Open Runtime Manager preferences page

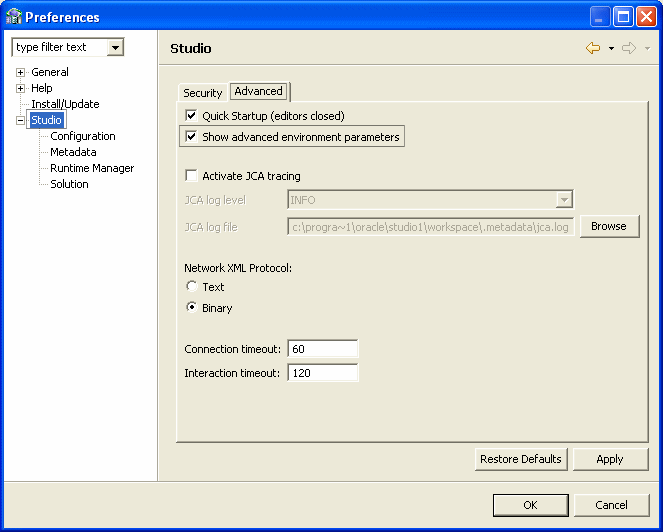click(x=92, y=168)
